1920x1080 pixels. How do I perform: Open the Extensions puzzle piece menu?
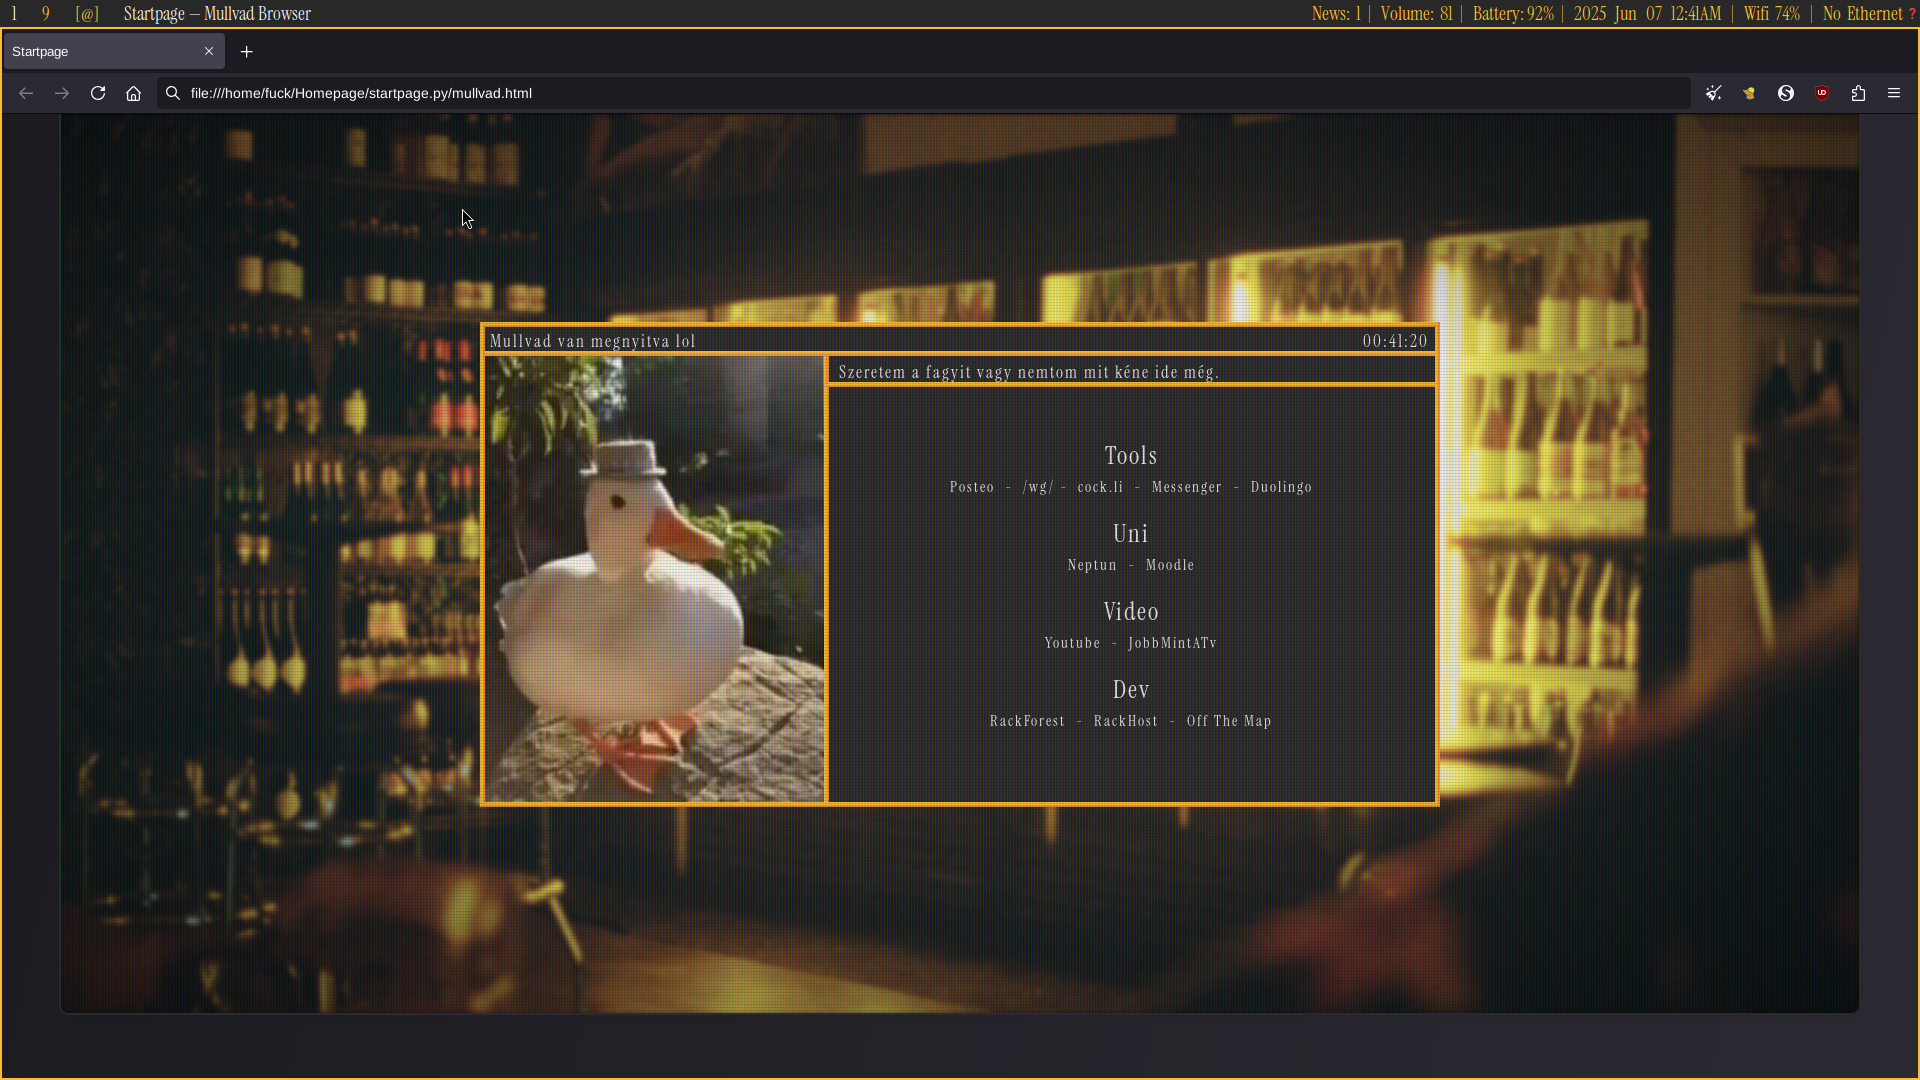(1858, 93)
